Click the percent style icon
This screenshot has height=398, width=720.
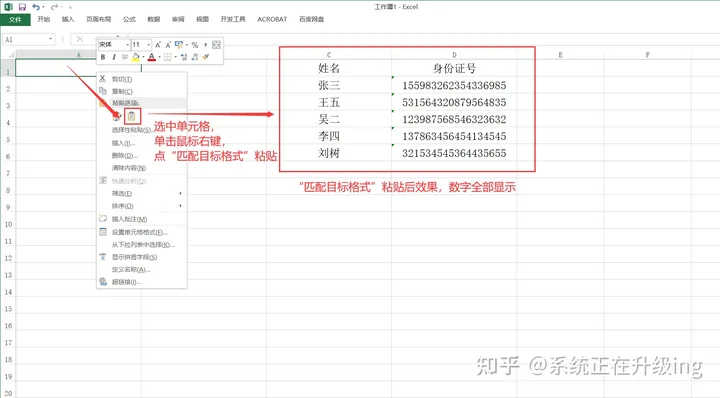coord(195,45)
